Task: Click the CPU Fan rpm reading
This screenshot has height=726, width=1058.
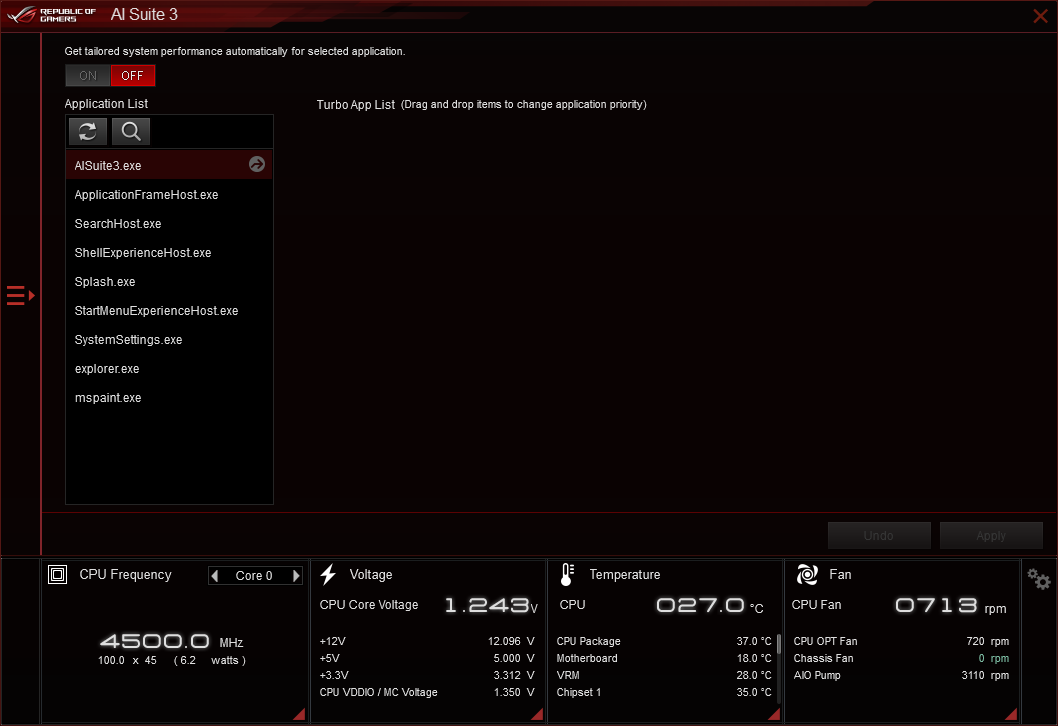Action: coord(950,605)
